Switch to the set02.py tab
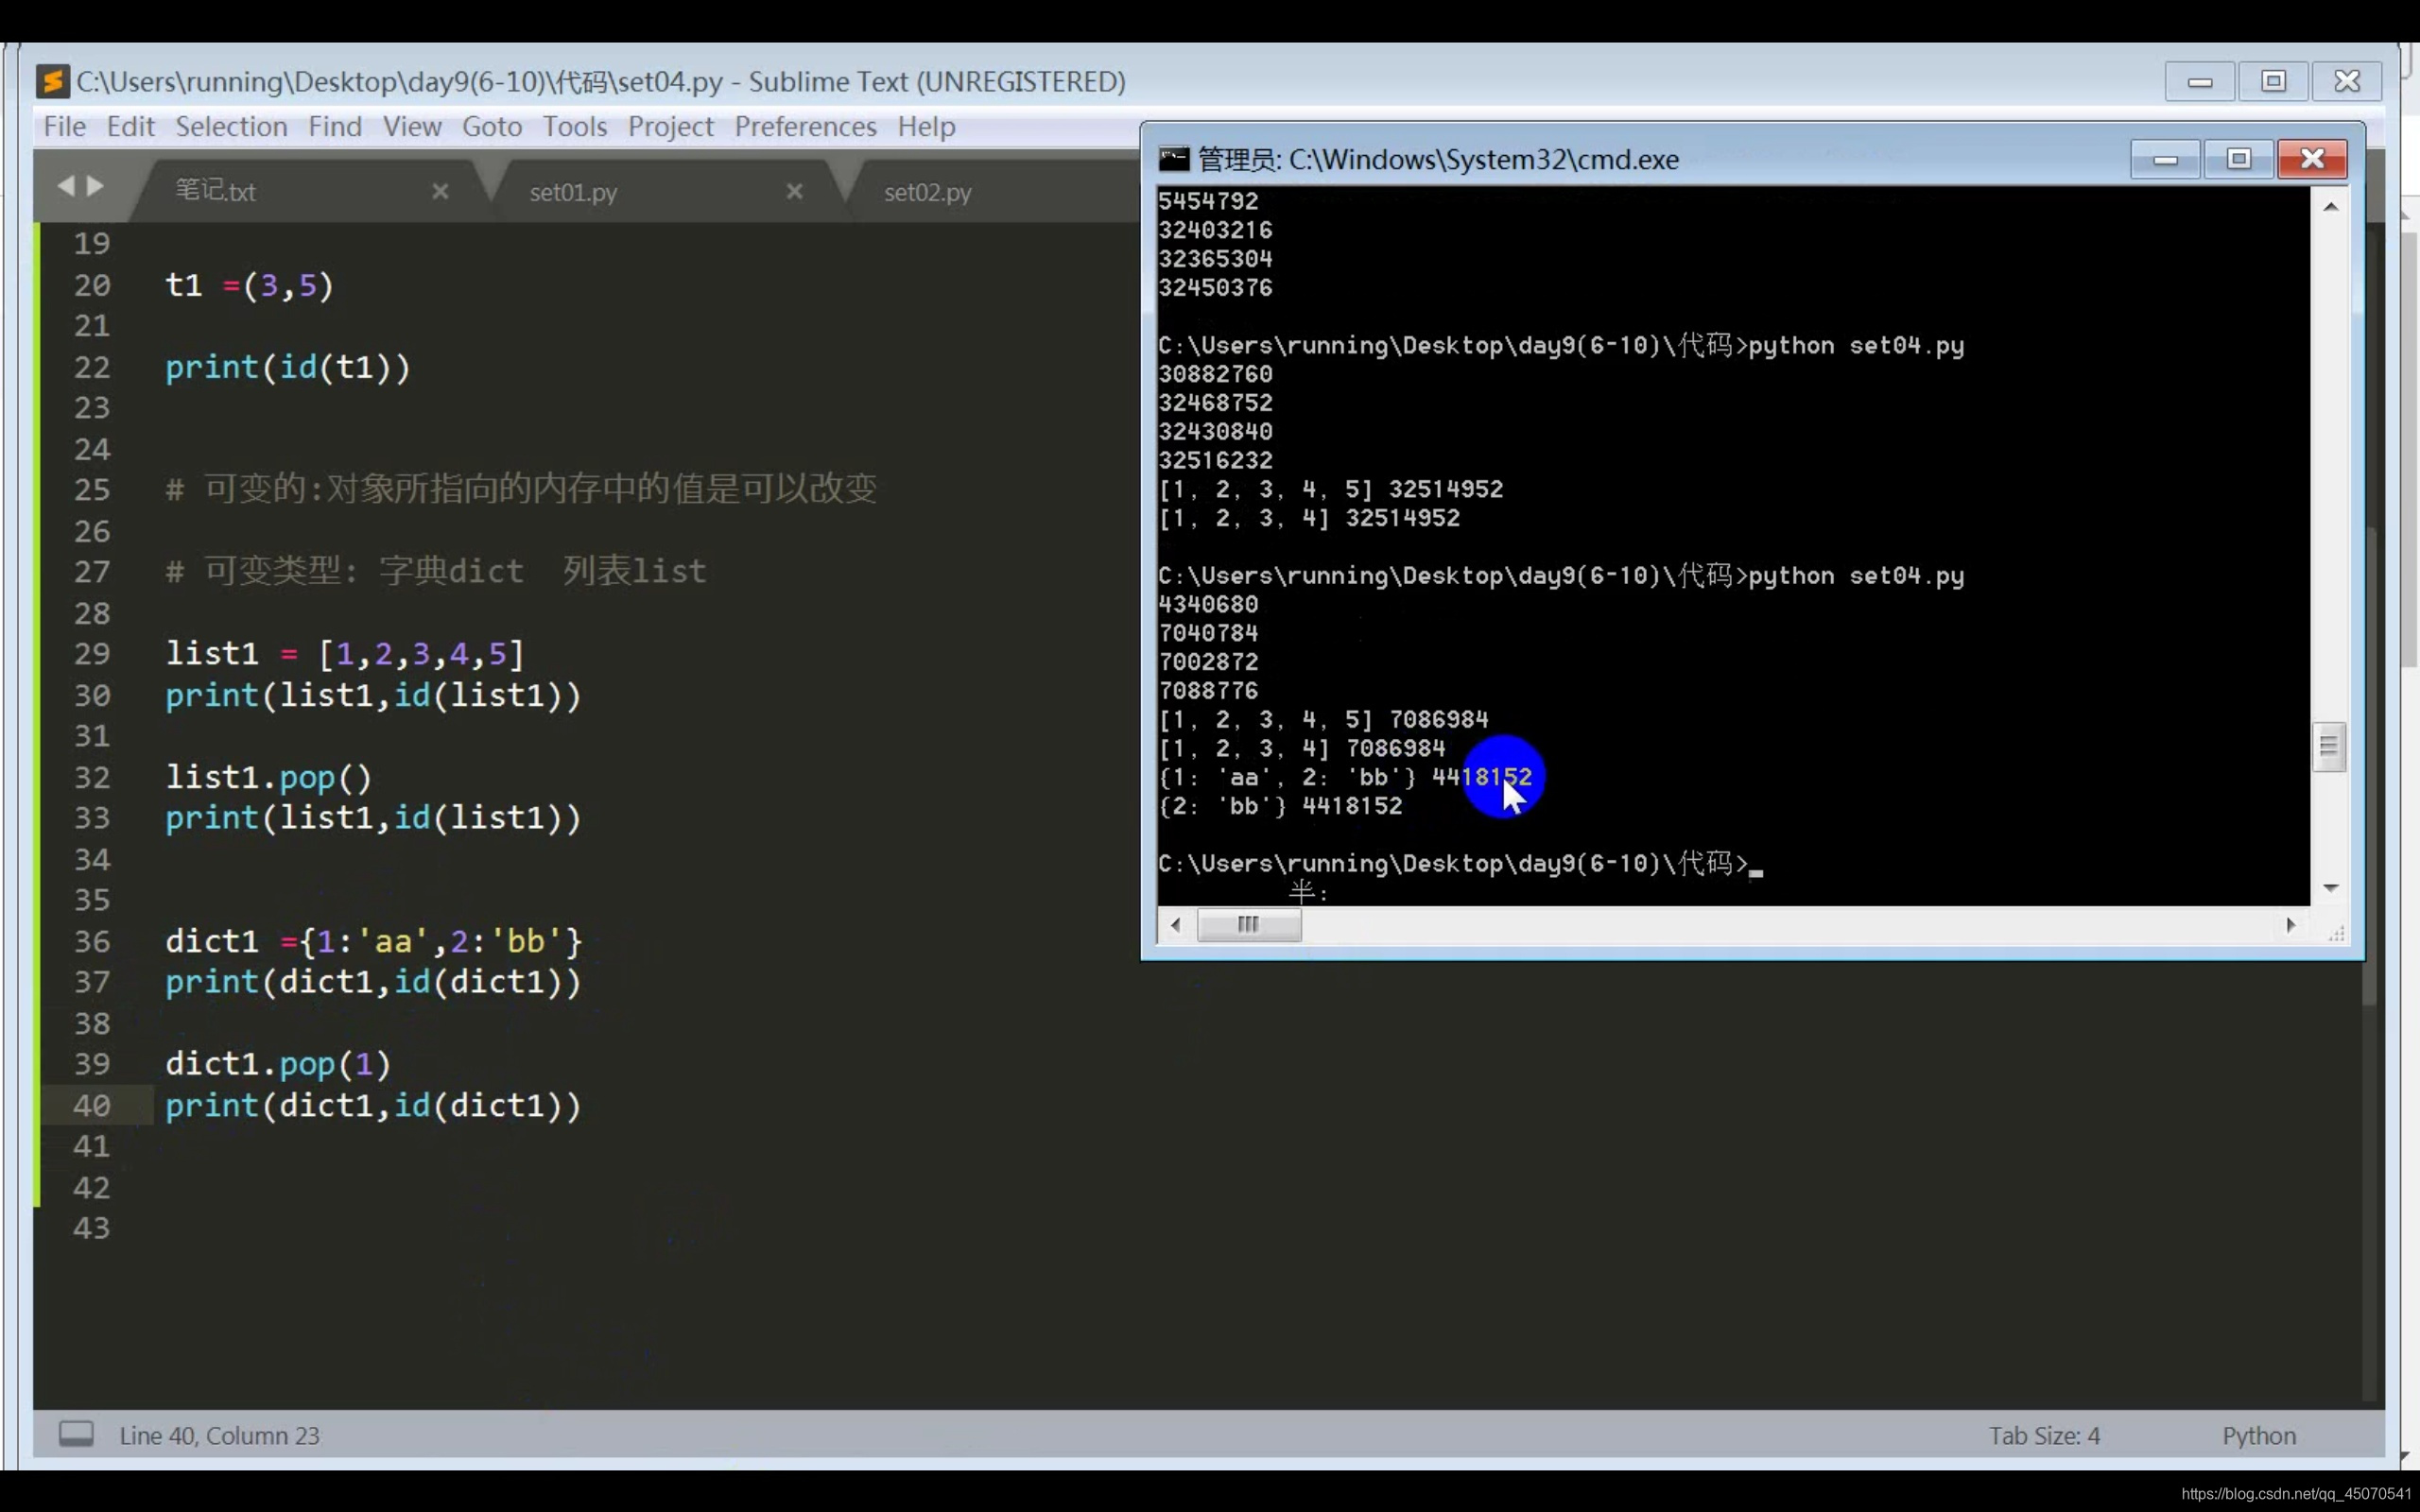Image resolution: width=2420 pixels, height=1512 pixels. (927, 192)
